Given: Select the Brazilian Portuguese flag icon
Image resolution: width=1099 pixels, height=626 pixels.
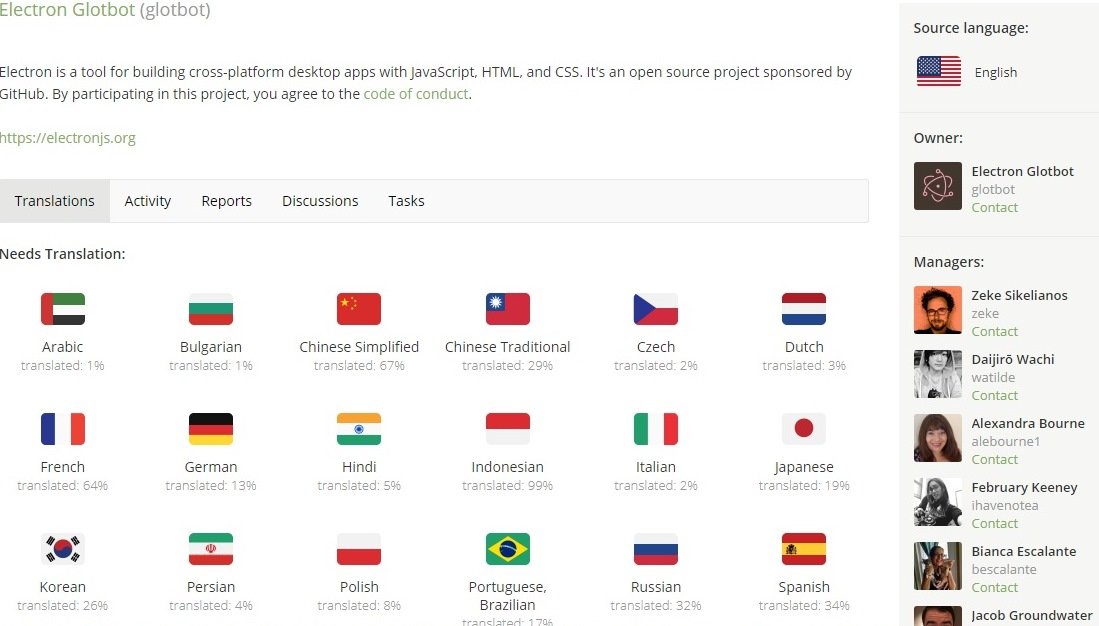Looking at the screenshot, I should click(507, 549).
